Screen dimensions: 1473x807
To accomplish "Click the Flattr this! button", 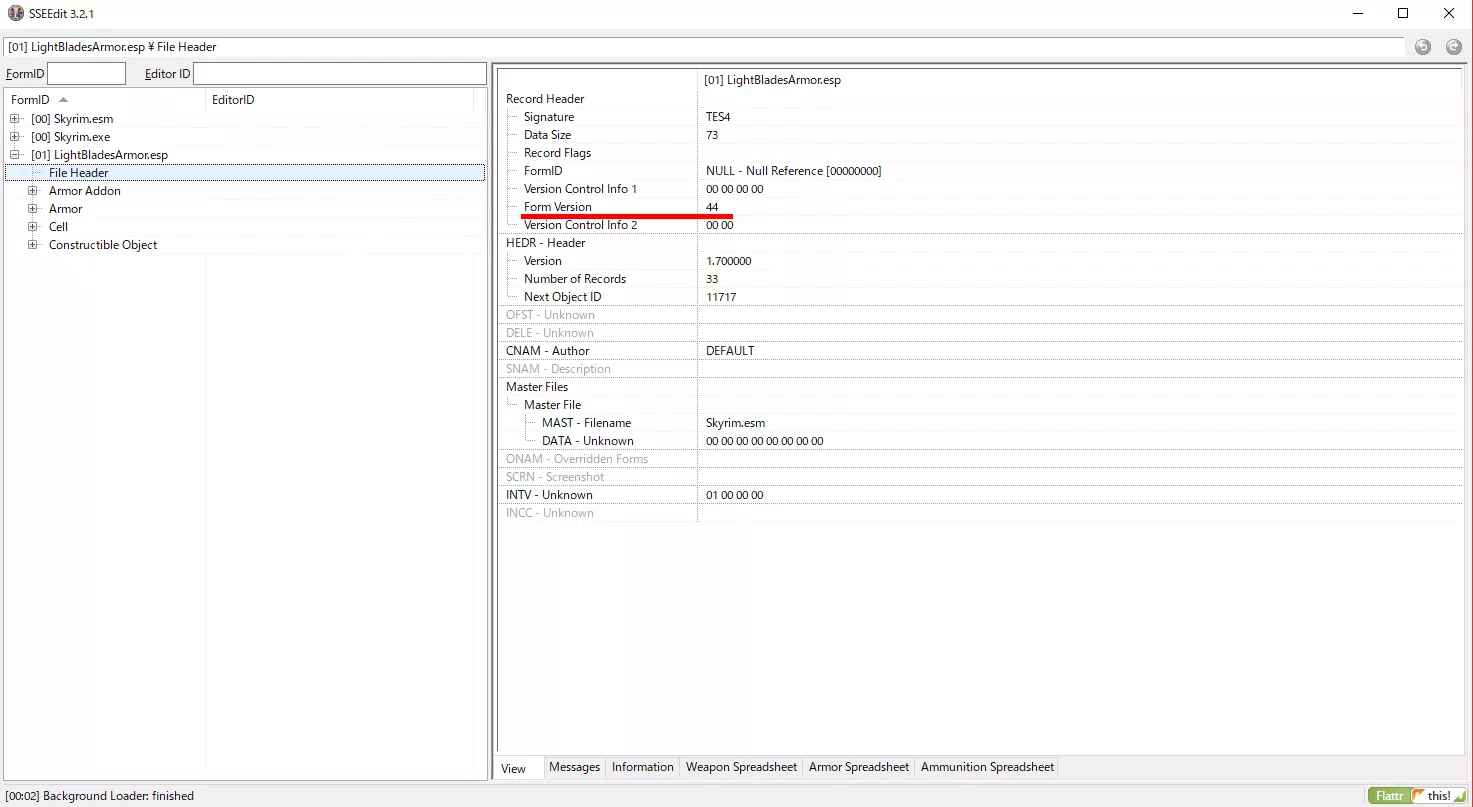I will (1416, 796).
